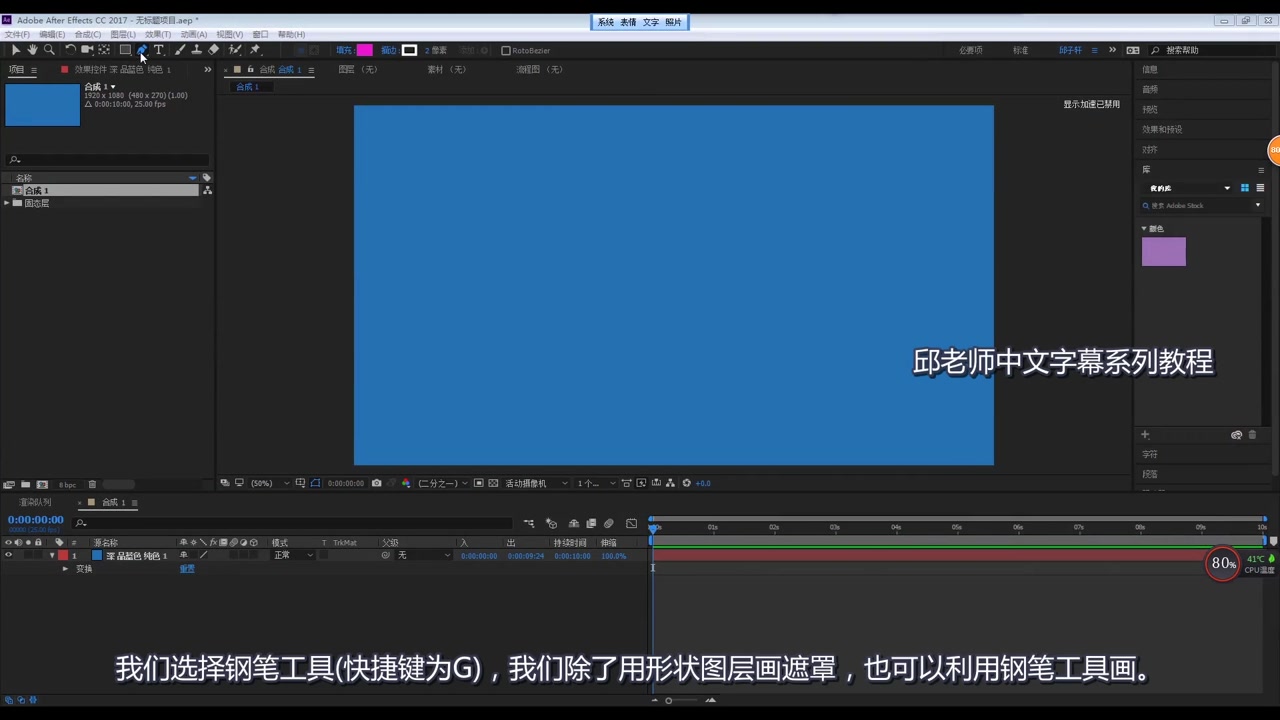Select the 必要项 workspace
This screenshot has height=720, width=1280.
point(970,50)
